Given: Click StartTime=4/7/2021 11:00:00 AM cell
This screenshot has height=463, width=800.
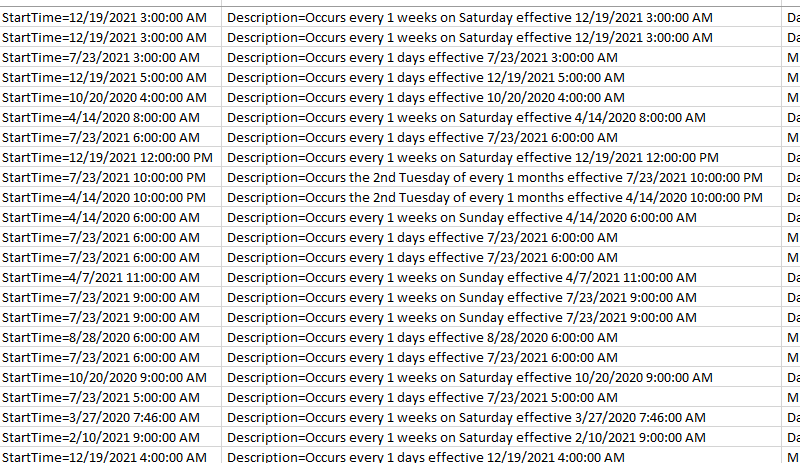Looking at the screenshot, I should coord(111,278).
